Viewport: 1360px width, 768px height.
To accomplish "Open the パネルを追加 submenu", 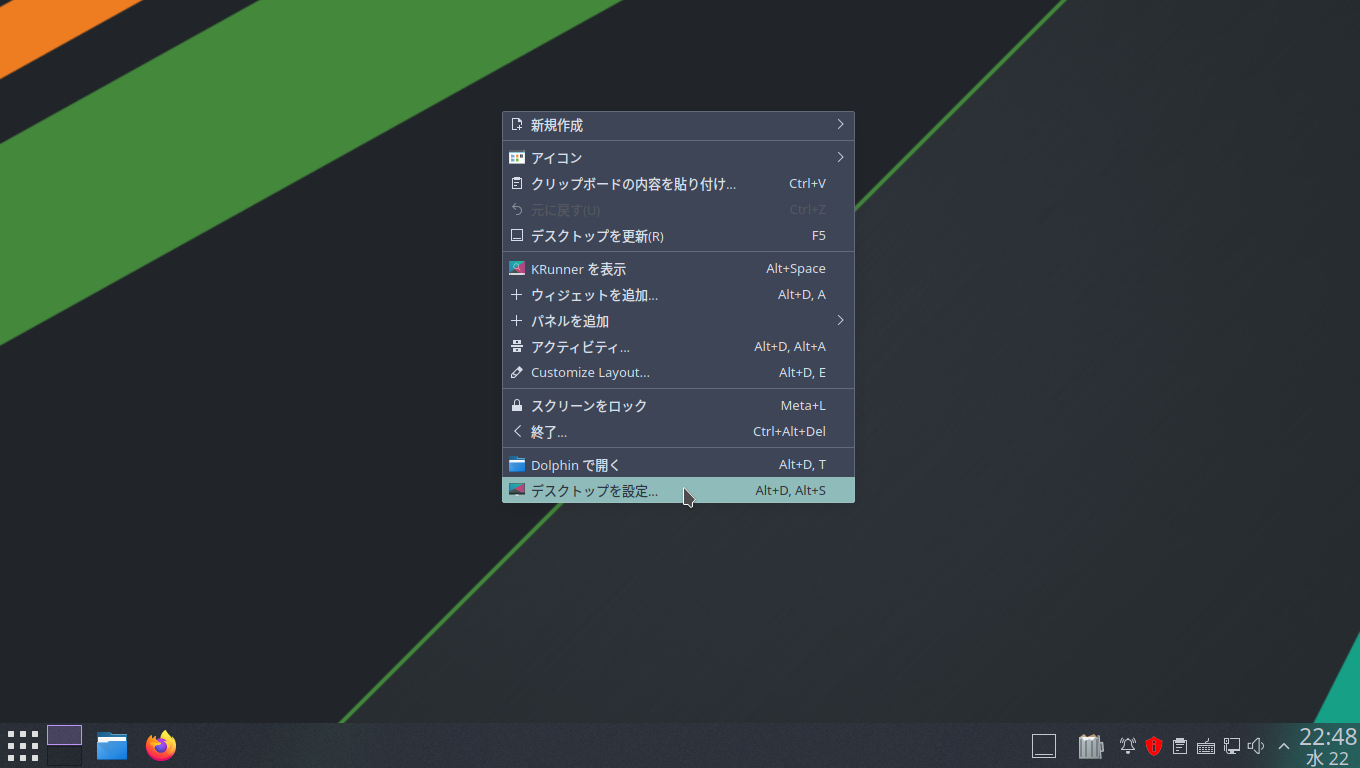I will [x=678, y=321].
